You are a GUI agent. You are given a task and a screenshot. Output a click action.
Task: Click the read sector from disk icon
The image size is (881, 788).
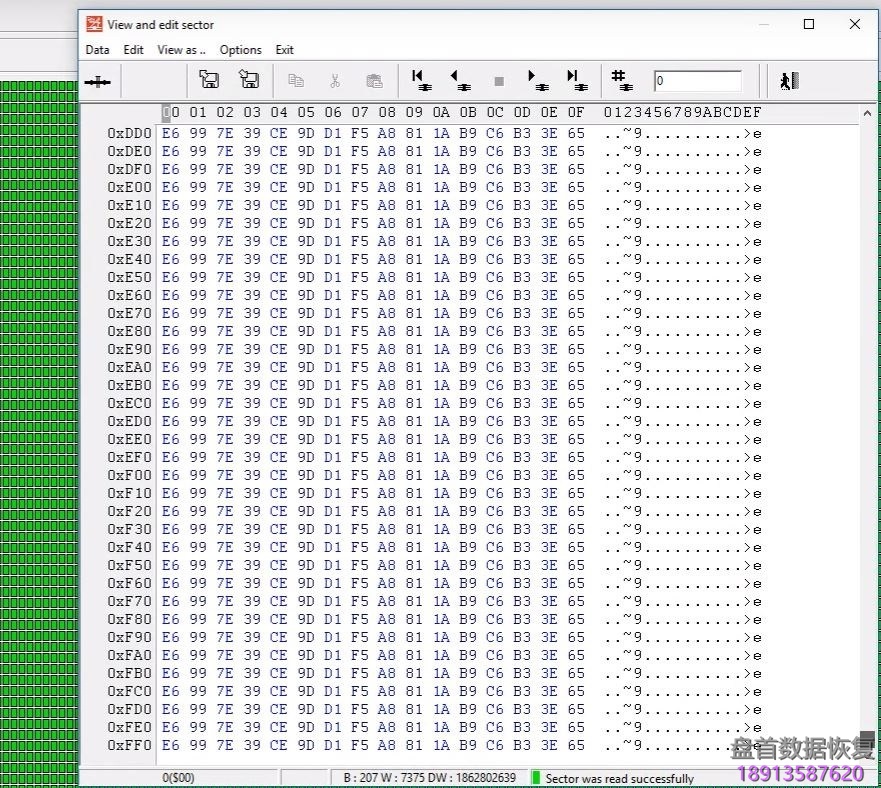[x=209, y=80]
